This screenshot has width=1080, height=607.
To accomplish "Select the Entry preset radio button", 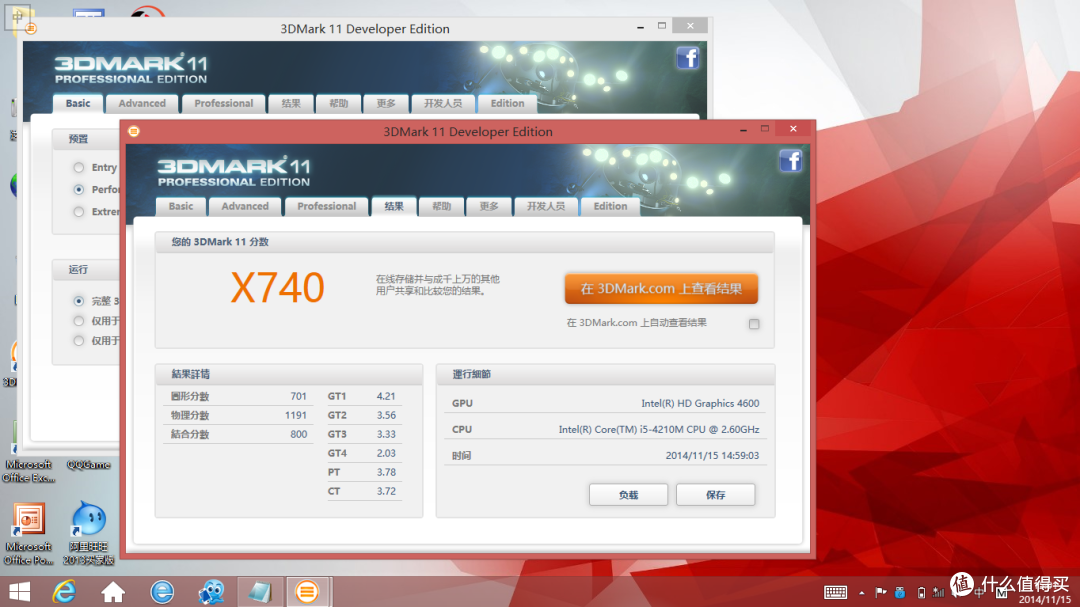I will 79,167.
